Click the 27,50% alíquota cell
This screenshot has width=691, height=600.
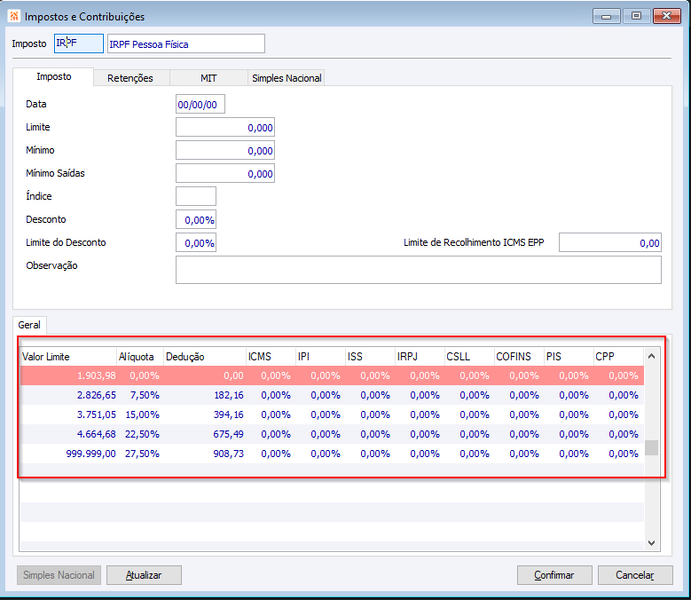[140, 453]
